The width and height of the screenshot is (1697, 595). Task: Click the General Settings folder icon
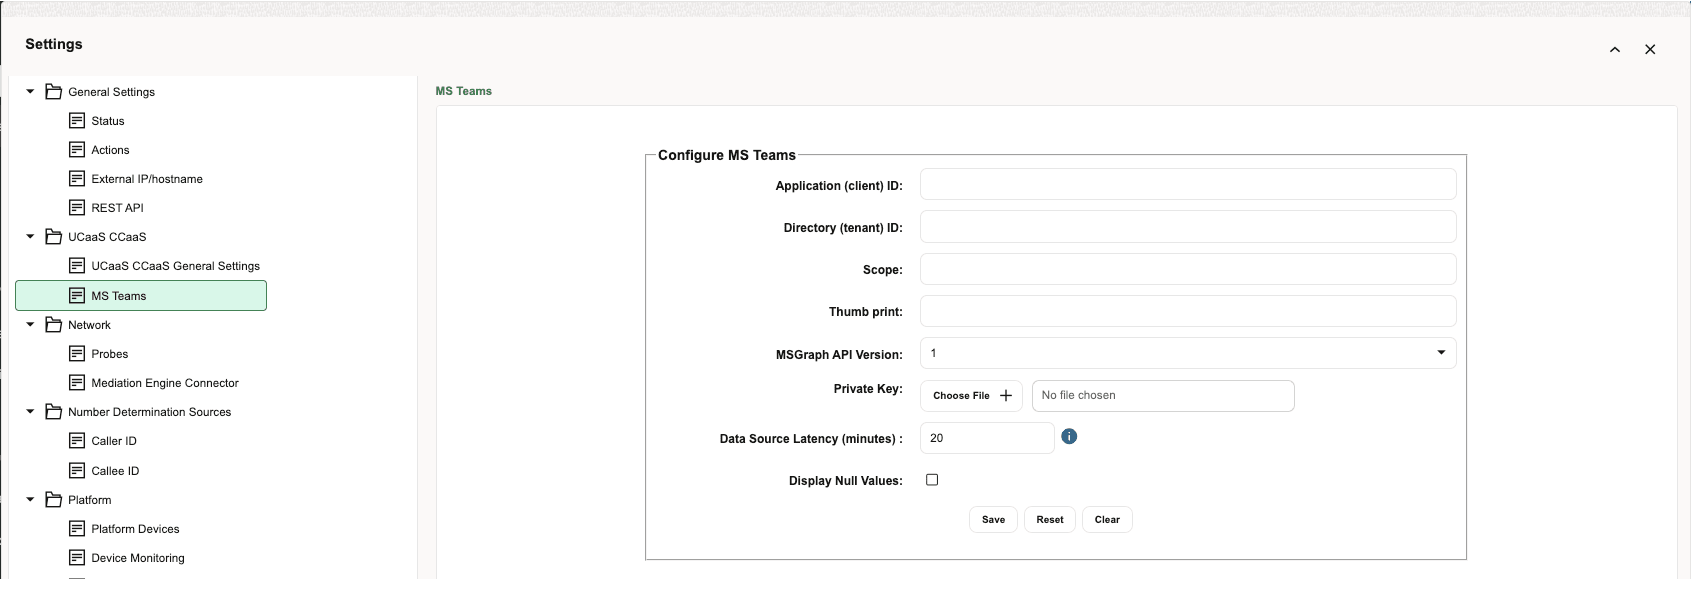54,91
